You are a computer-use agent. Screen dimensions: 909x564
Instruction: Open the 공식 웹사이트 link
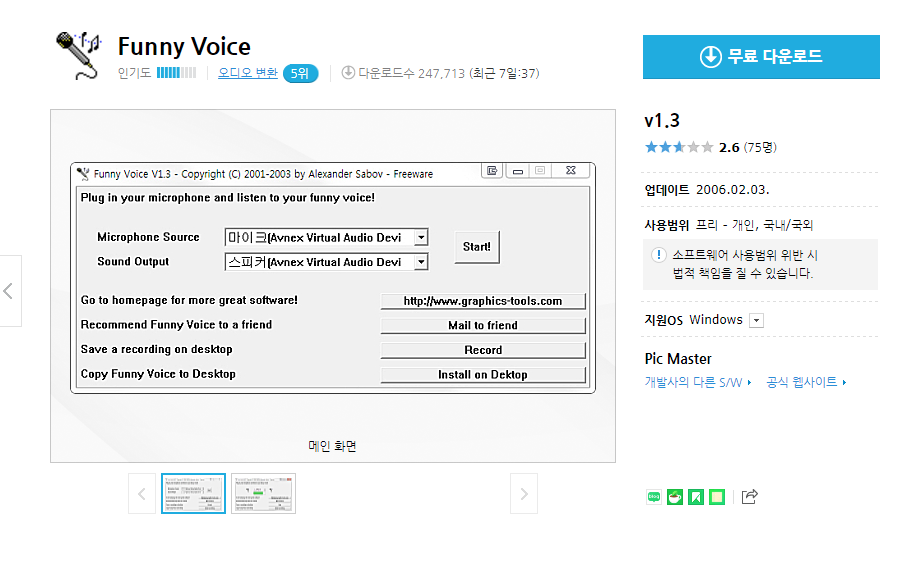pyautogui.click(x=806, y=383)
